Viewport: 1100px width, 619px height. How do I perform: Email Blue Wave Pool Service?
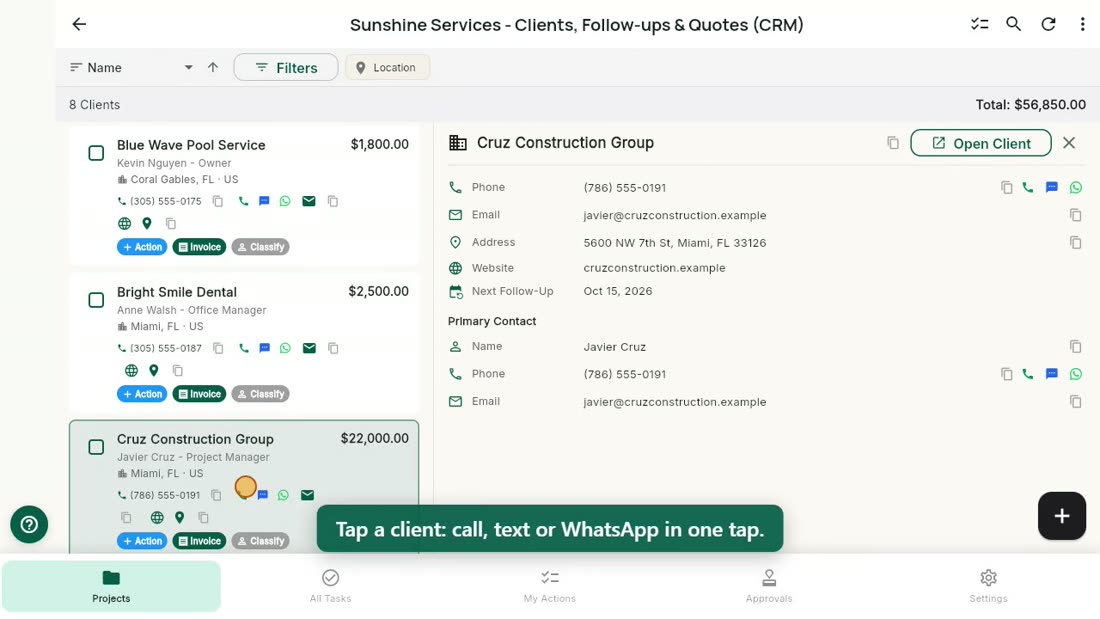tap(309, 201)
